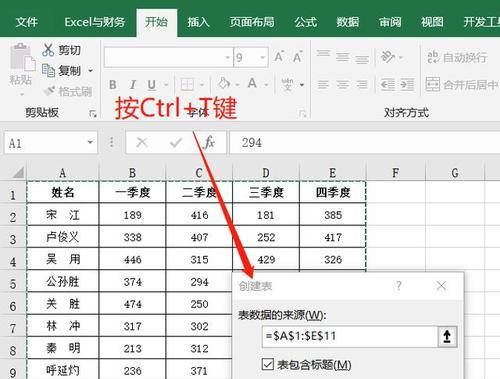Viewport: 500px width, 379px height.
Task: Align text right
Action: pos(362,84)
